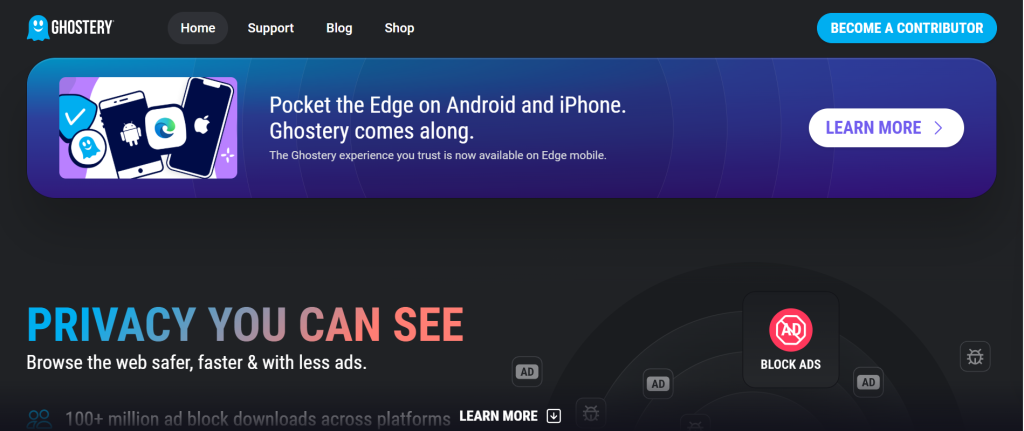Go to the Support page
1024x431 pixels.
coord(270,28)
